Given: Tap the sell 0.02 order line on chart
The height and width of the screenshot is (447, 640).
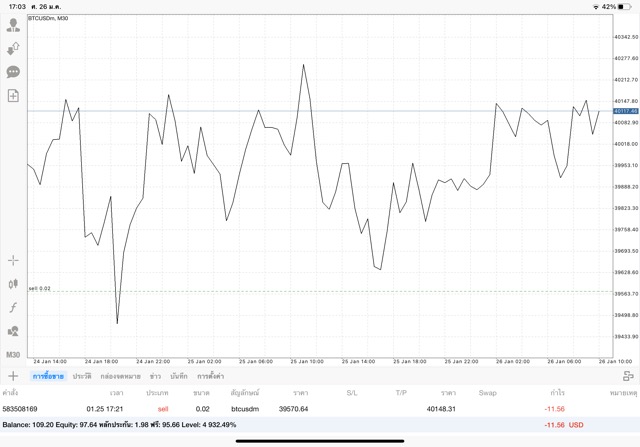Looking at the screenshot, I should [300, 291].
